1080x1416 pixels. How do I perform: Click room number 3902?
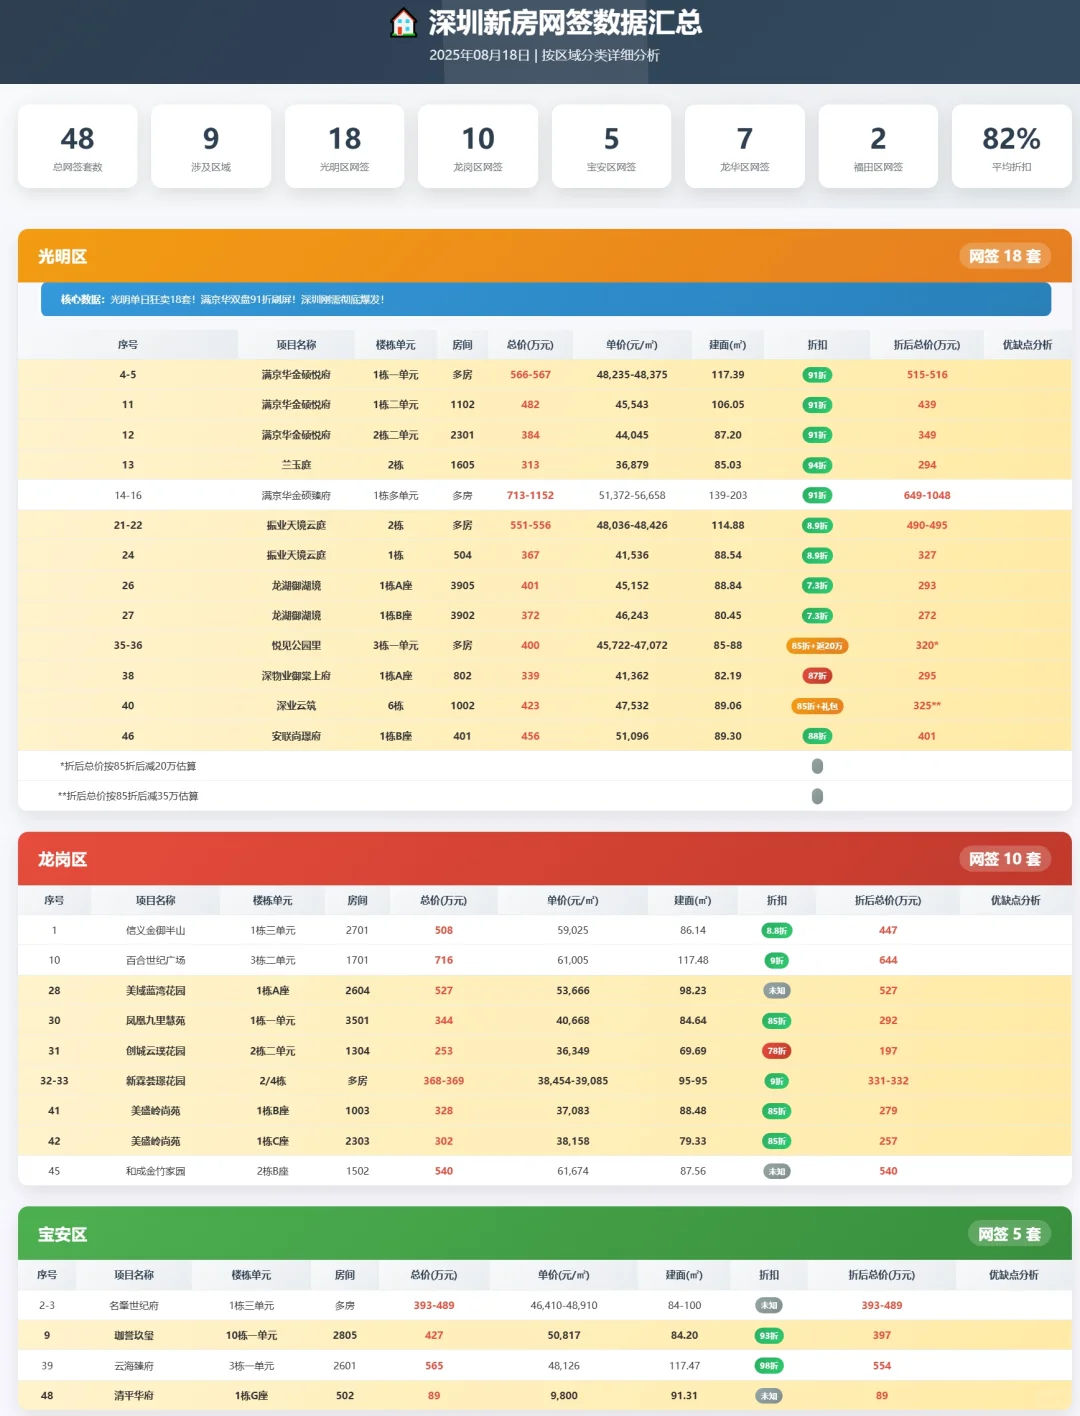[462, 616]
